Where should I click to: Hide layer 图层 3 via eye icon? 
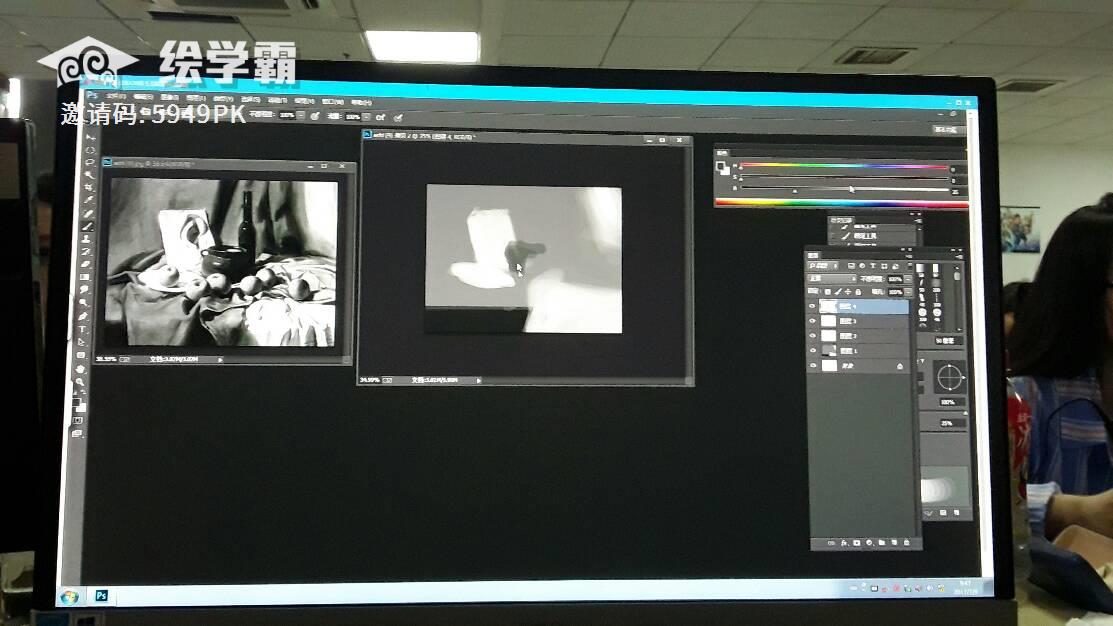tap(812, 321)
